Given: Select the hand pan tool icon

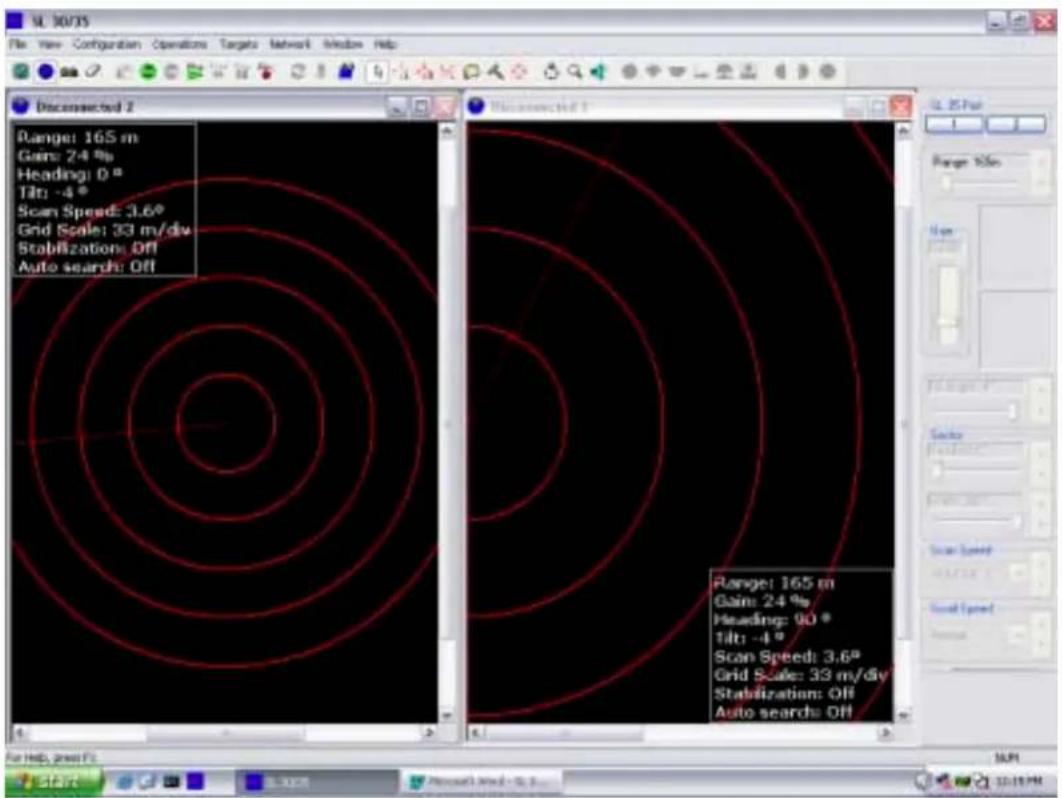Looking at the screenshot, I should point(551,72).
